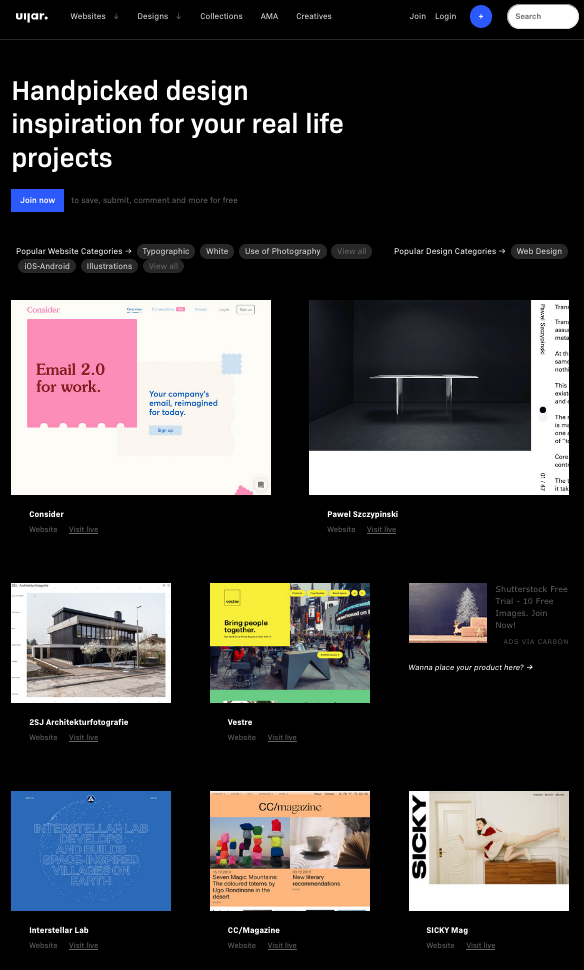Image resolution: width=584 pixels, height=970 pixels.
Task: Focus the Search input field
Action: [x=543, y=17]
